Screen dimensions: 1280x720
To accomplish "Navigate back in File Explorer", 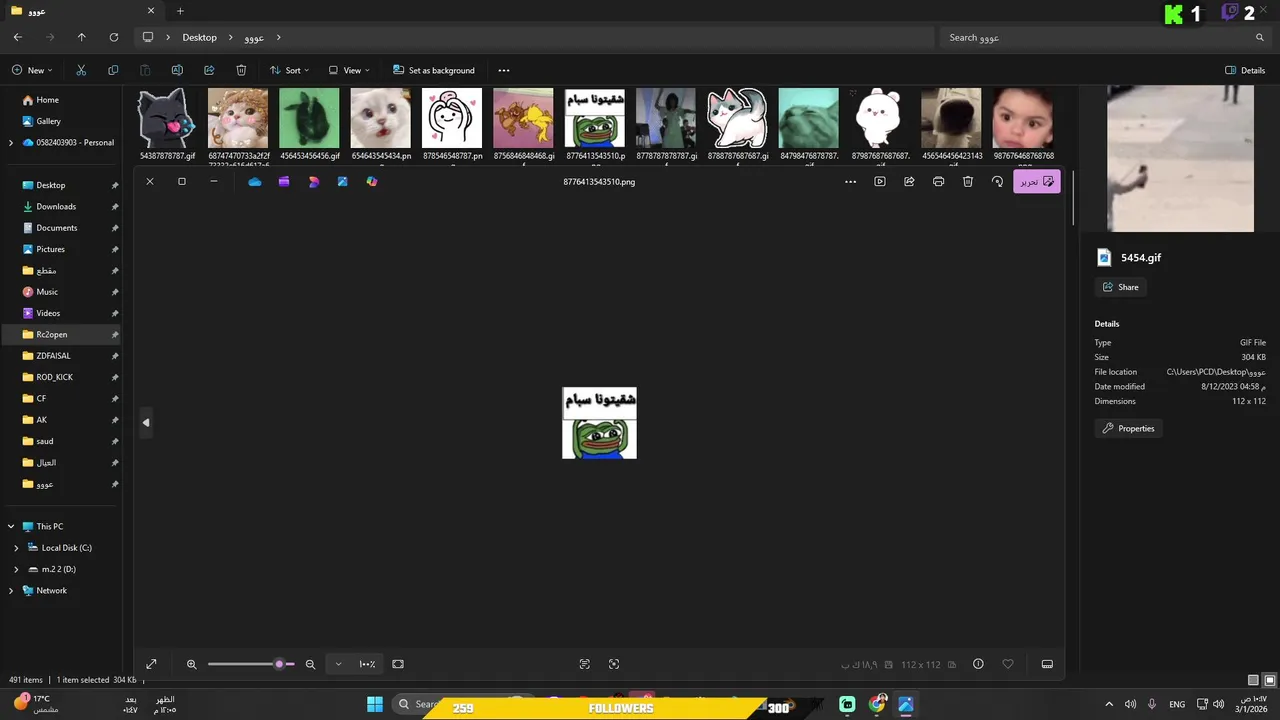I will click(x=17, y=37).
